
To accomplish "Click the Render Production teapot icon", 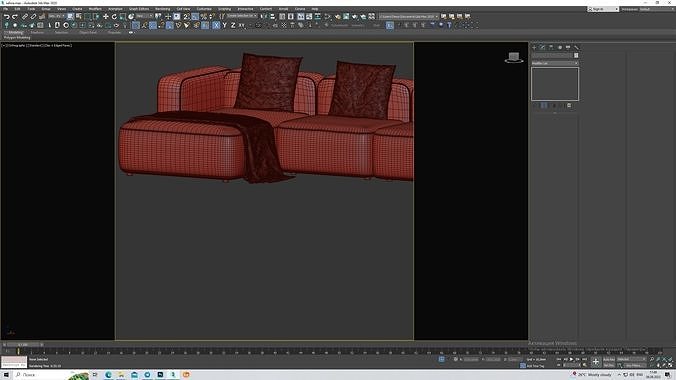I will 354,16.
